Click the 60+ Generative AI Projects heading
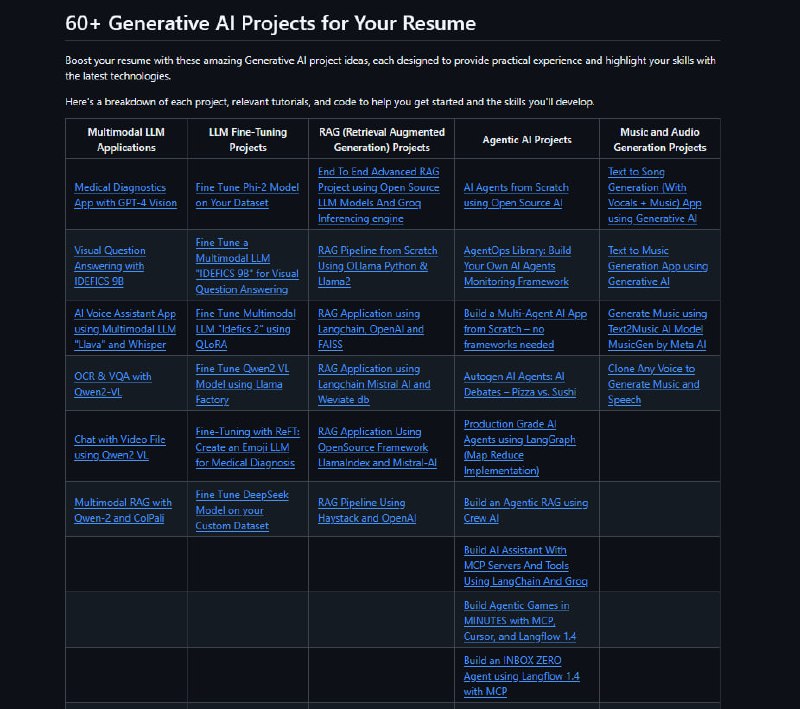 [x=270, y=23]
